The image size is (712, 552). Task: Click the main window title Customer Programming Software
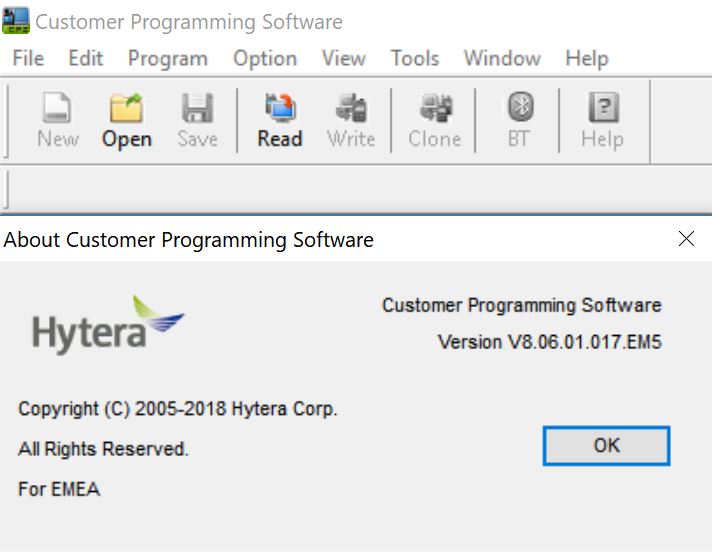[x=189, y=22]
